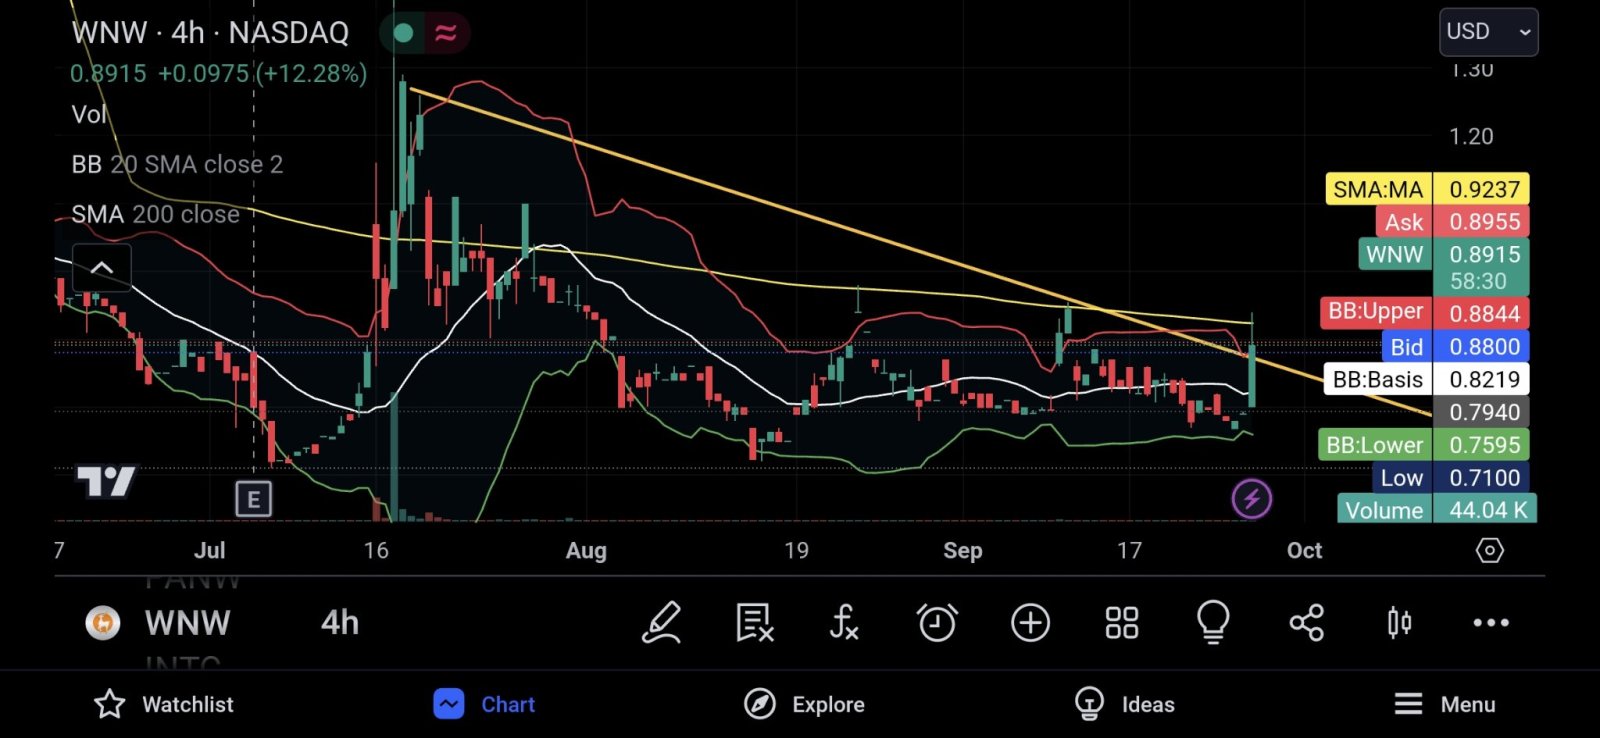The height and width of the screenshot is (738, 1600).
Task: Tap the WNW · 4h · NASDAQ chart title
Action: point(210,33)
